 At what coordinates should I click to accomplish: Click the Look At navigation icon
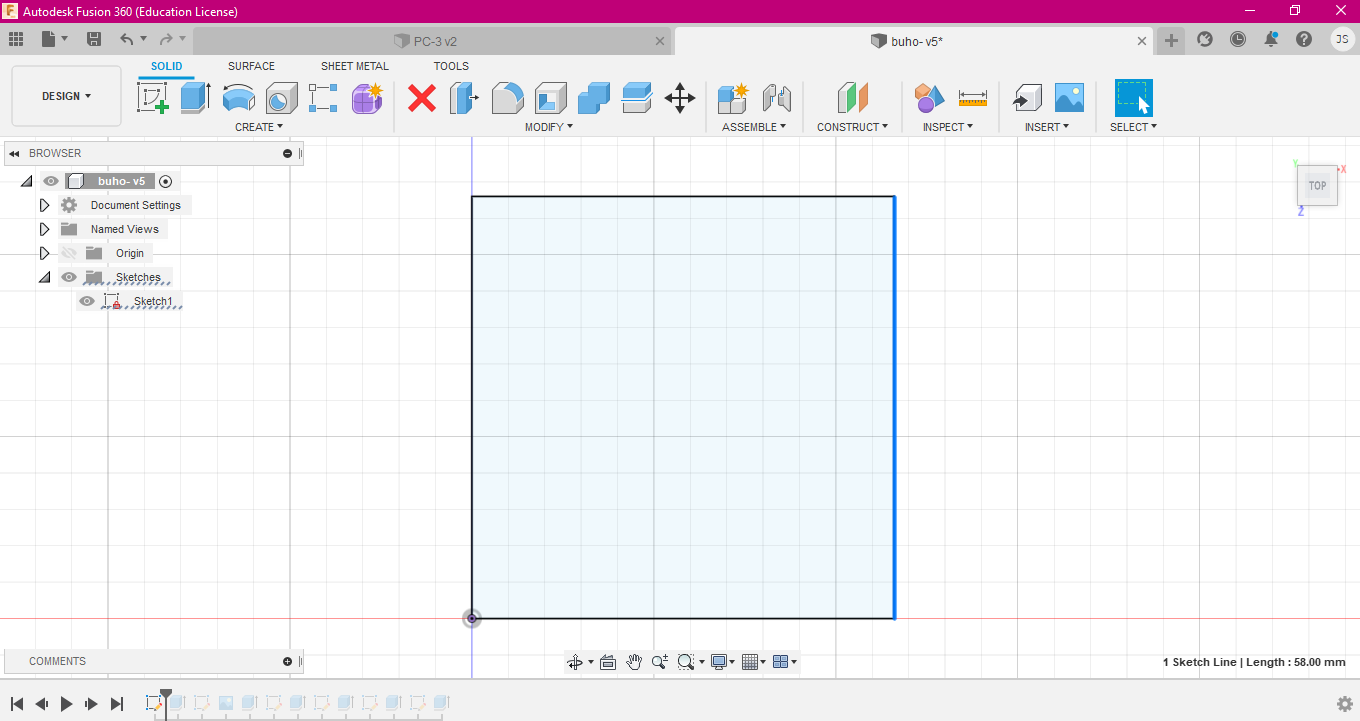(x=607, y=662)
